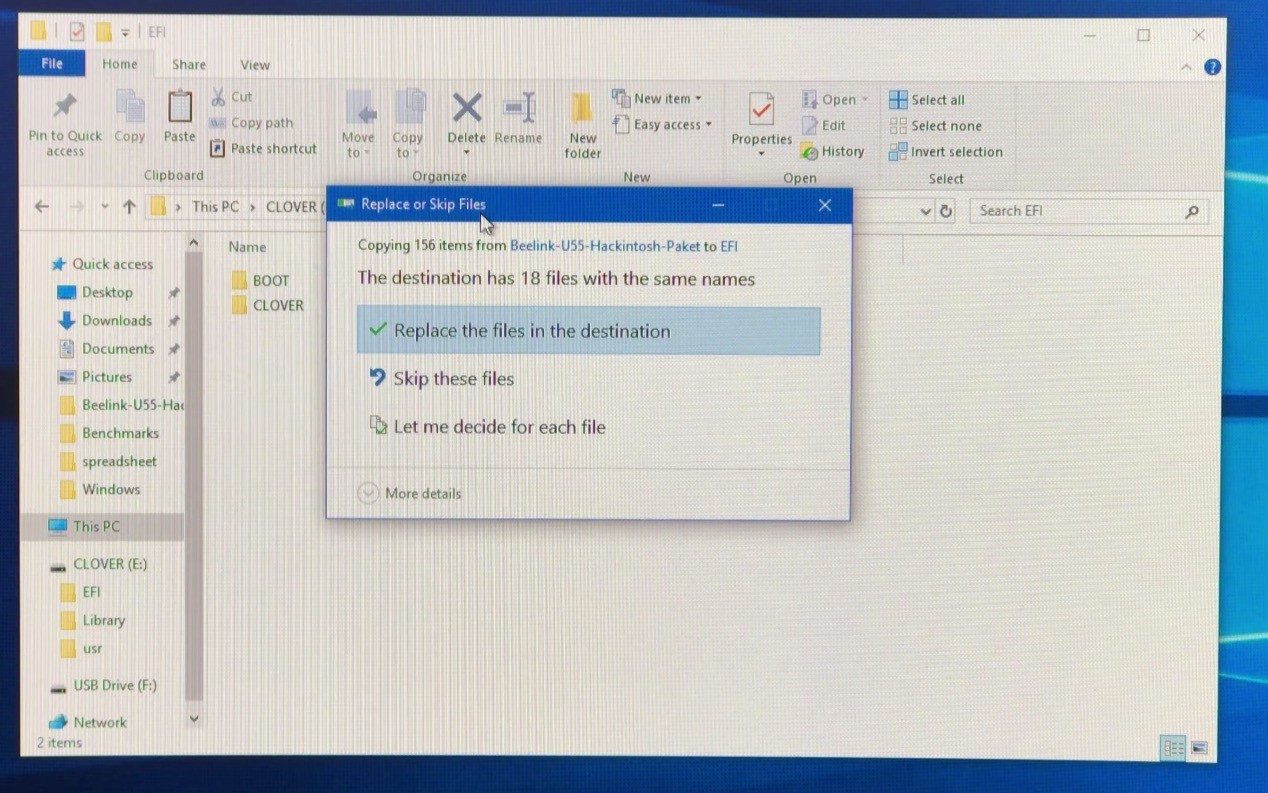Open the address bar history dropdown arrow
Screen dimensions: 1268x793
click(x=925, y=212)
